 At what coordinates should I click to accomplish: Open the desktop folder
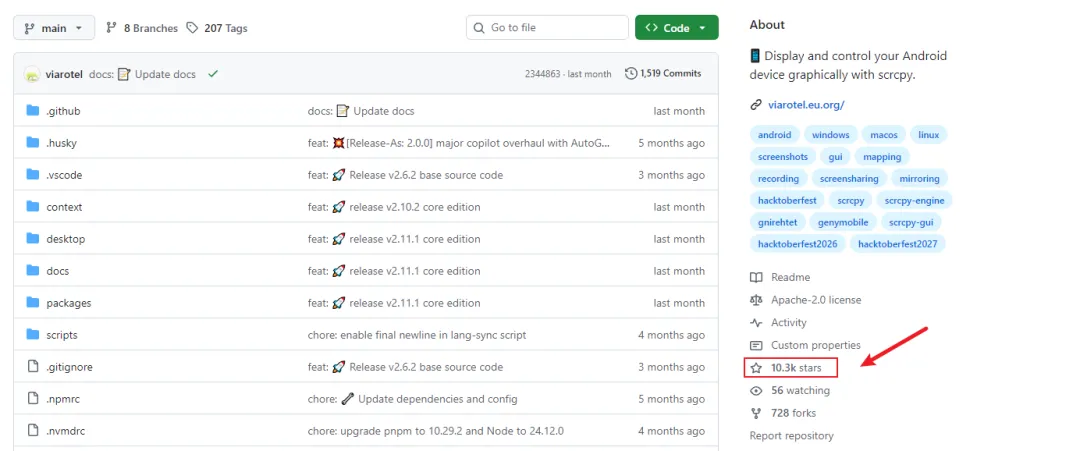65,239
